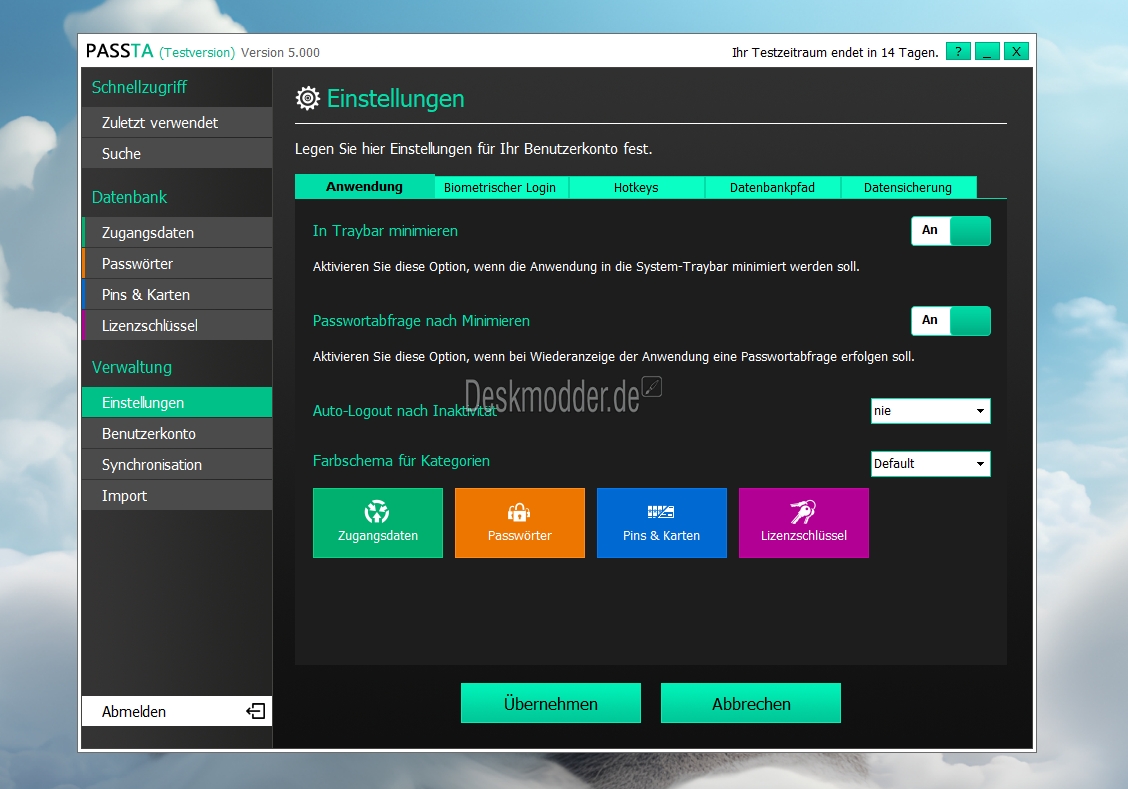The image size is (1128, 789).
Task: Expand the Farbschema für Kategorien dropdown
Action: point(930,464)
